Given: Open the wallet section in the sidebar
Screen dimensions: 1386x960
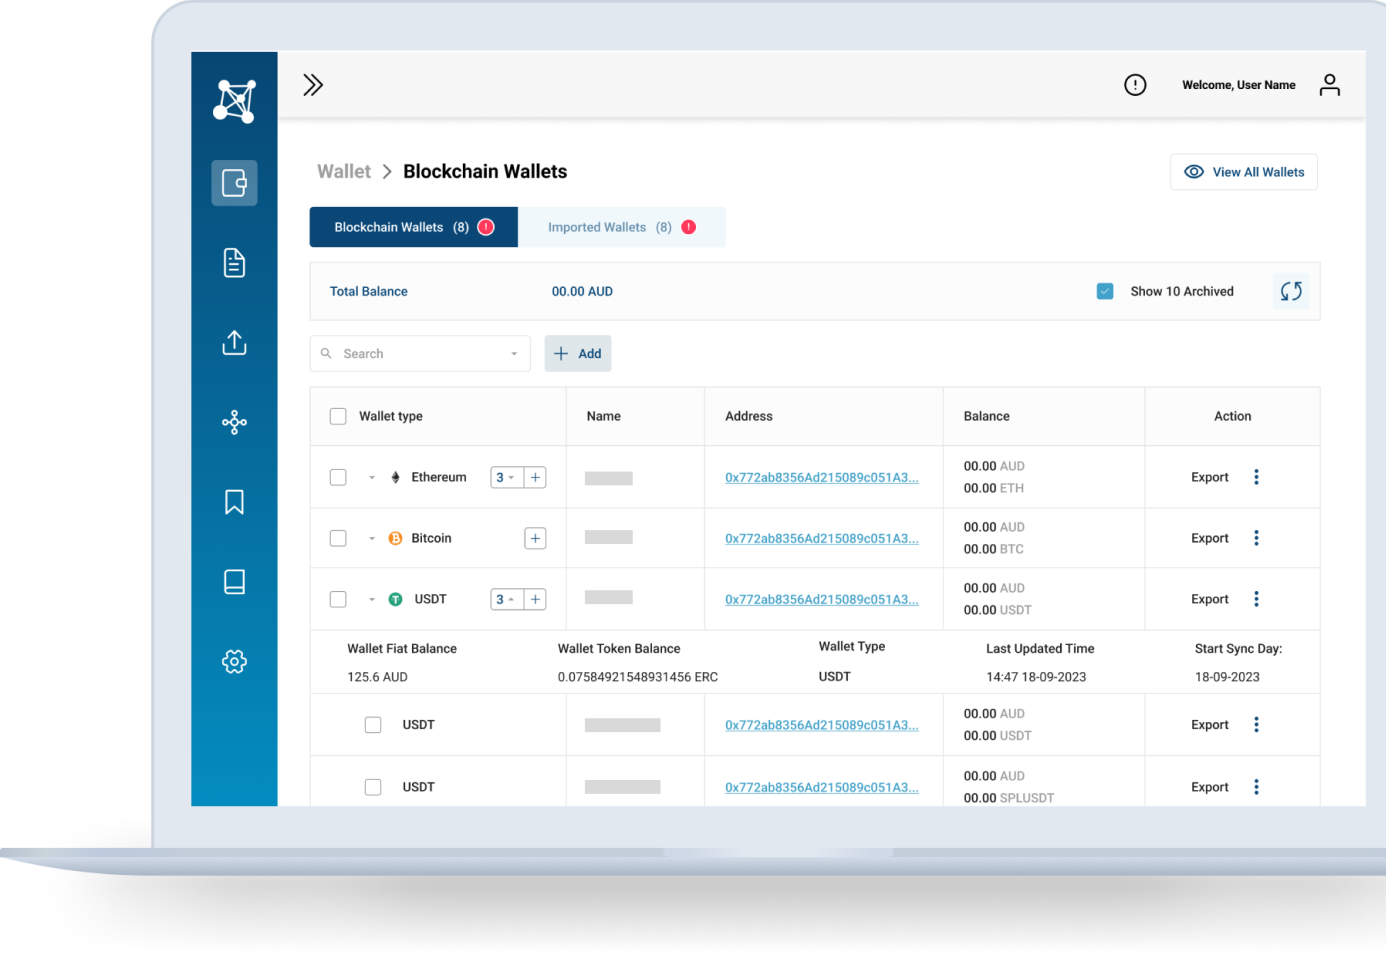Looking at the screenshot, I should point(234,183).
